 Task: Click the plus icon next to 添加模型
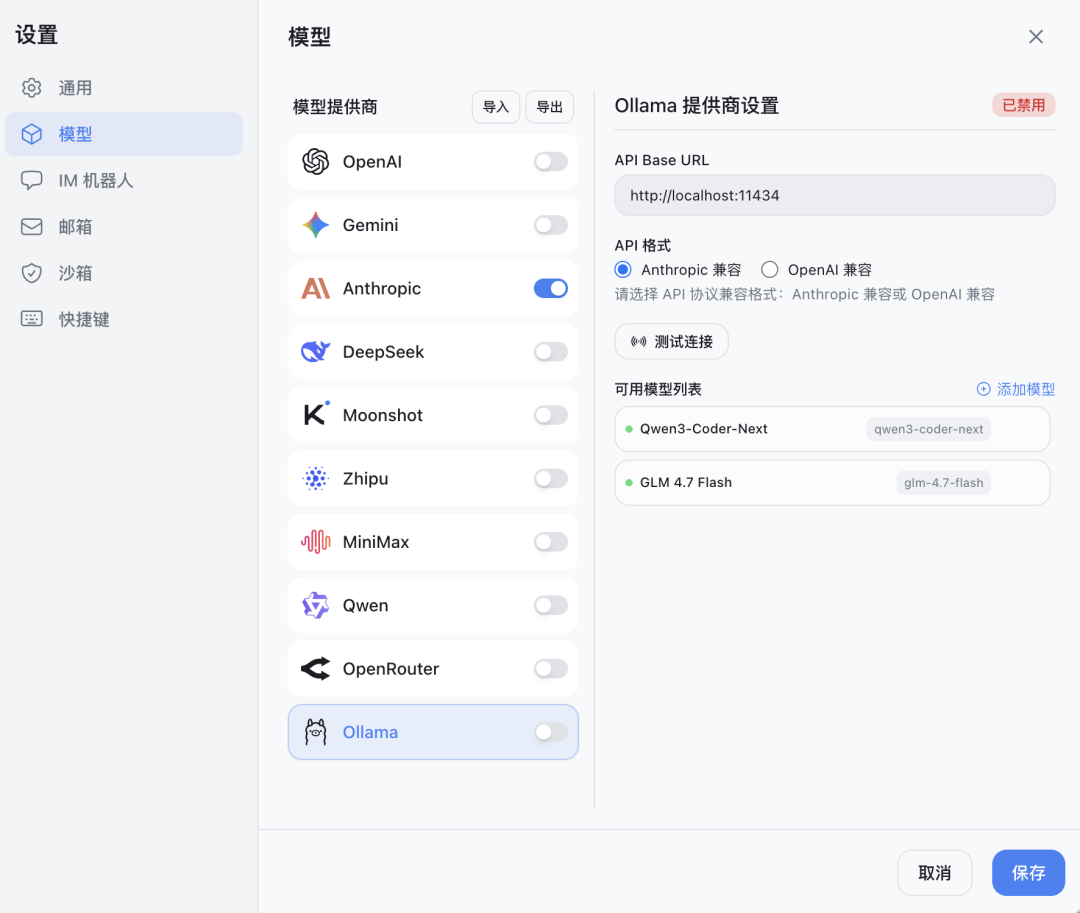pyautogui.click(x=984, y=389)
